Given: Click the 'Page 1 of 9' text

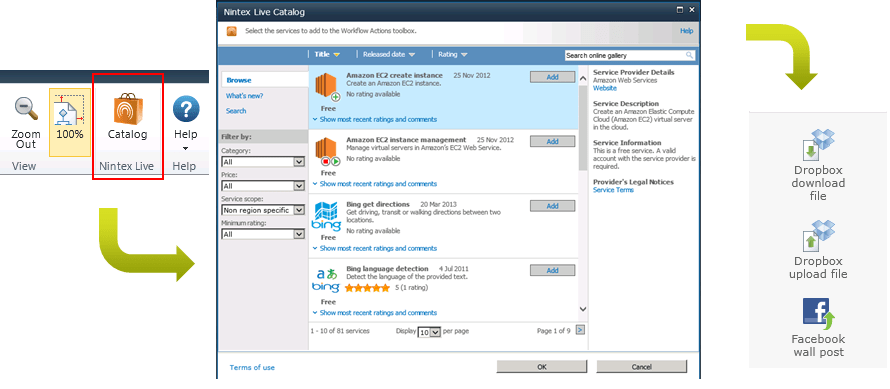Looking at the screenshot, I should tap(553, 331).
